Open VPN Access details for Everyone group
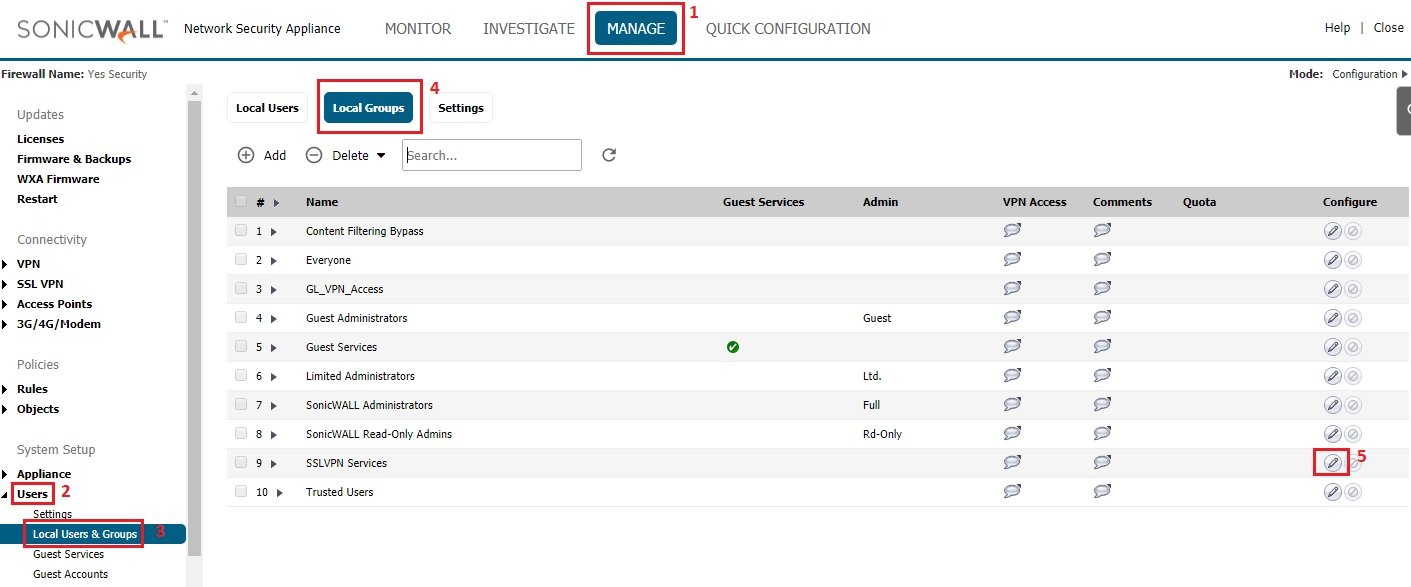 click(x=1012, y=259)
